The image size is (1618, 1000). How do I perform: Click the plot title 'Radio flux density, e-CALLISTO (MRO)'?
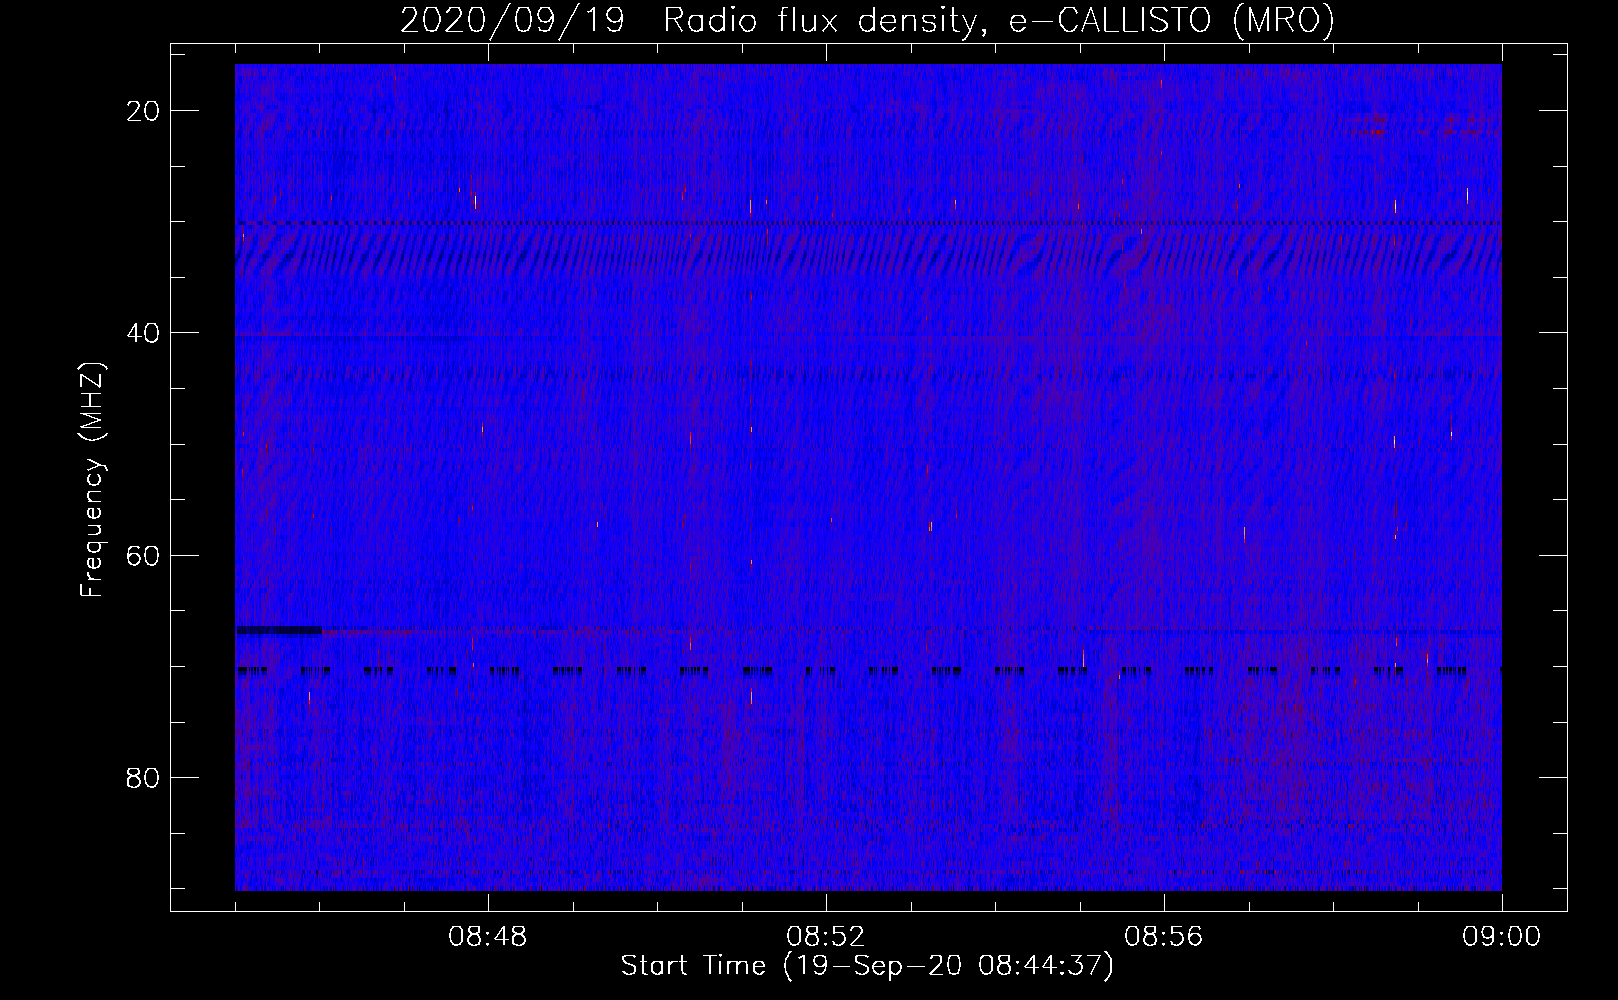point(999,20)
